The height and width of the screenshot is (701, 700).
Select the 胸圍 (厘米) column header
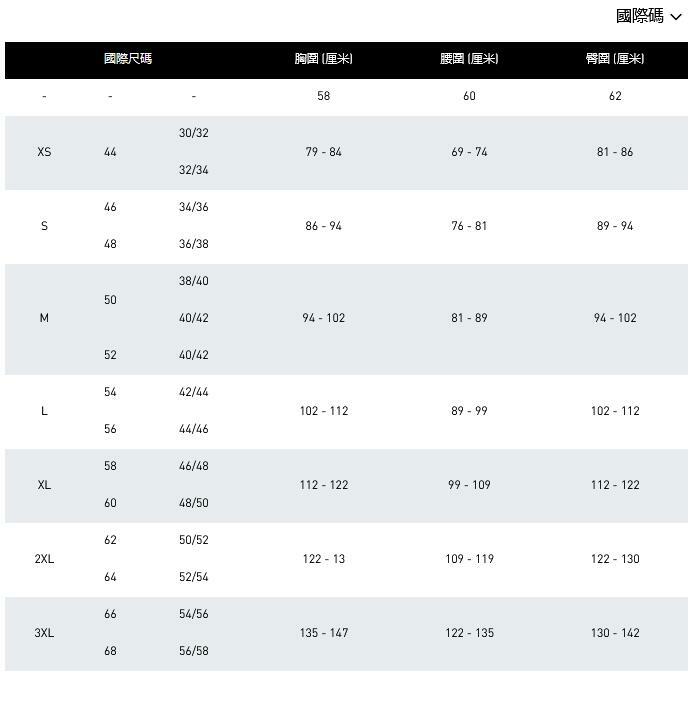tap(323, 59)
